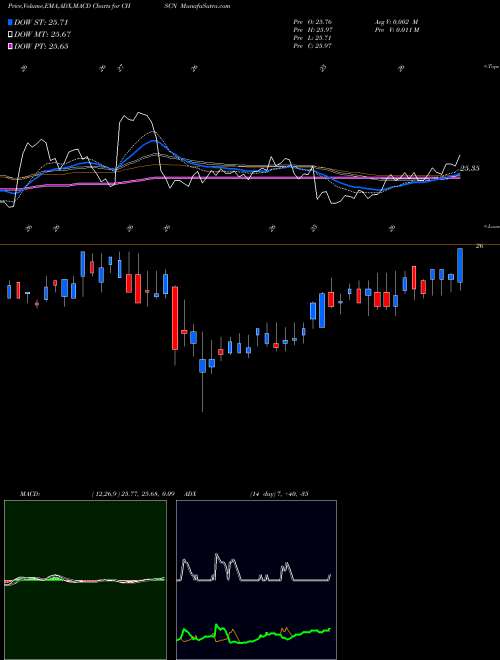Click the blue DOW ST legend swatch
500x660 pixels.
click(11, 22)
